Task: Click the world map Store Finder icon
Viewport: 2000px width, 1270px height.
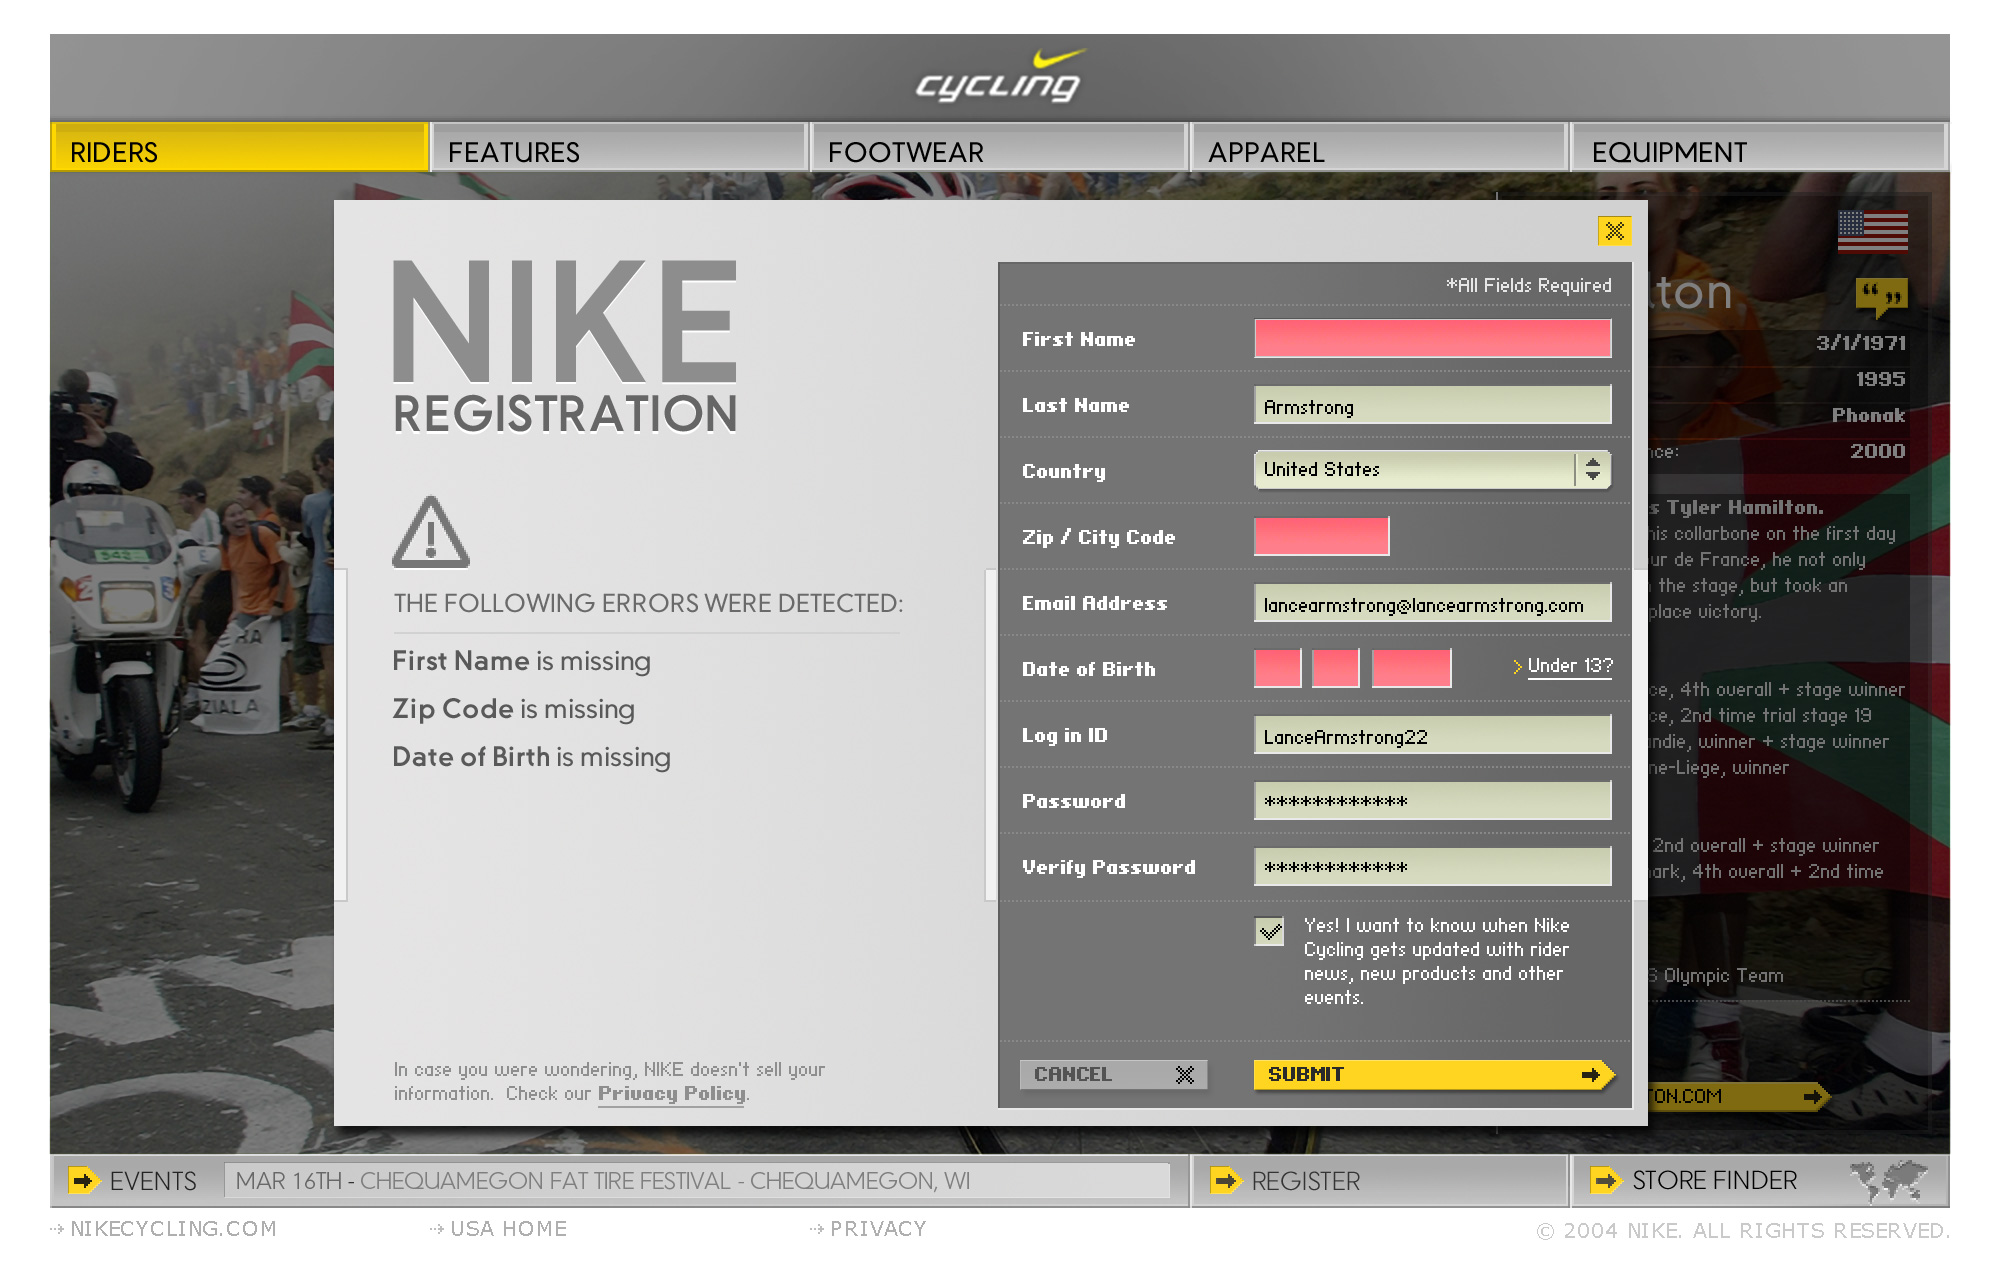Action: [x=1888, y=1181]
